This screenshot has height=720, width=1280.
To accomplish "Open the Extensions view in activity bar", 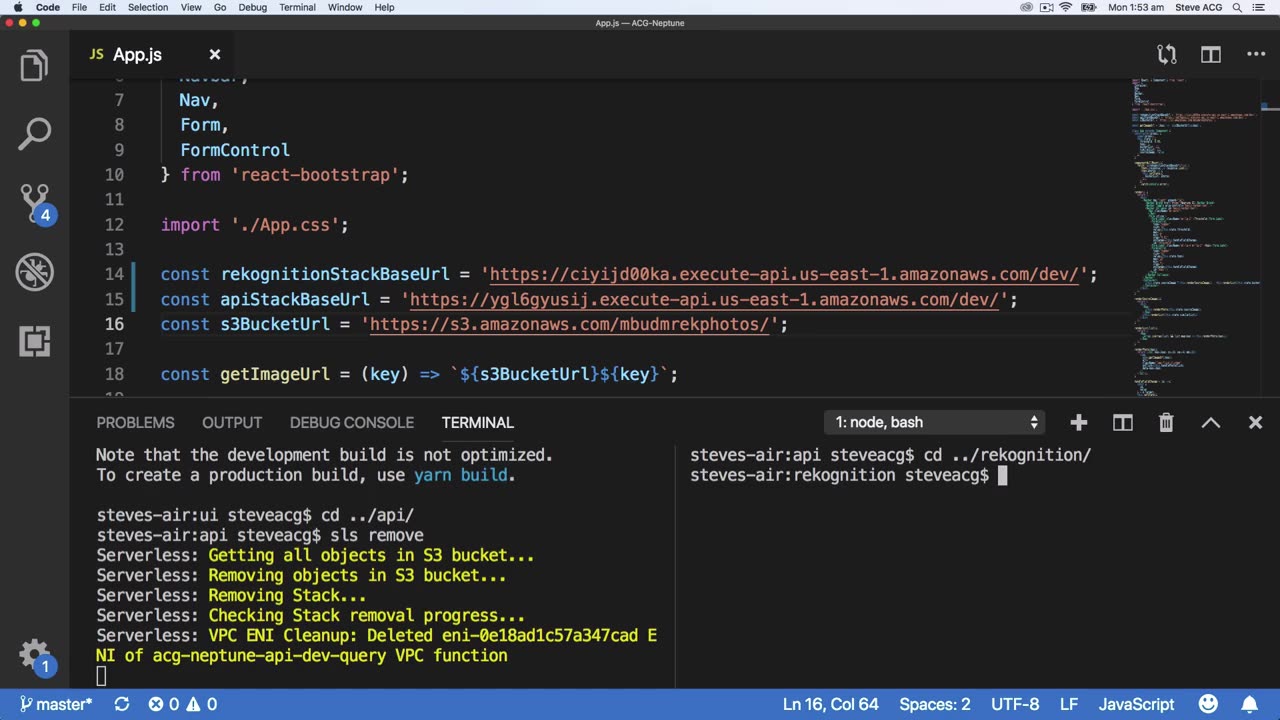I will [34, 341].
